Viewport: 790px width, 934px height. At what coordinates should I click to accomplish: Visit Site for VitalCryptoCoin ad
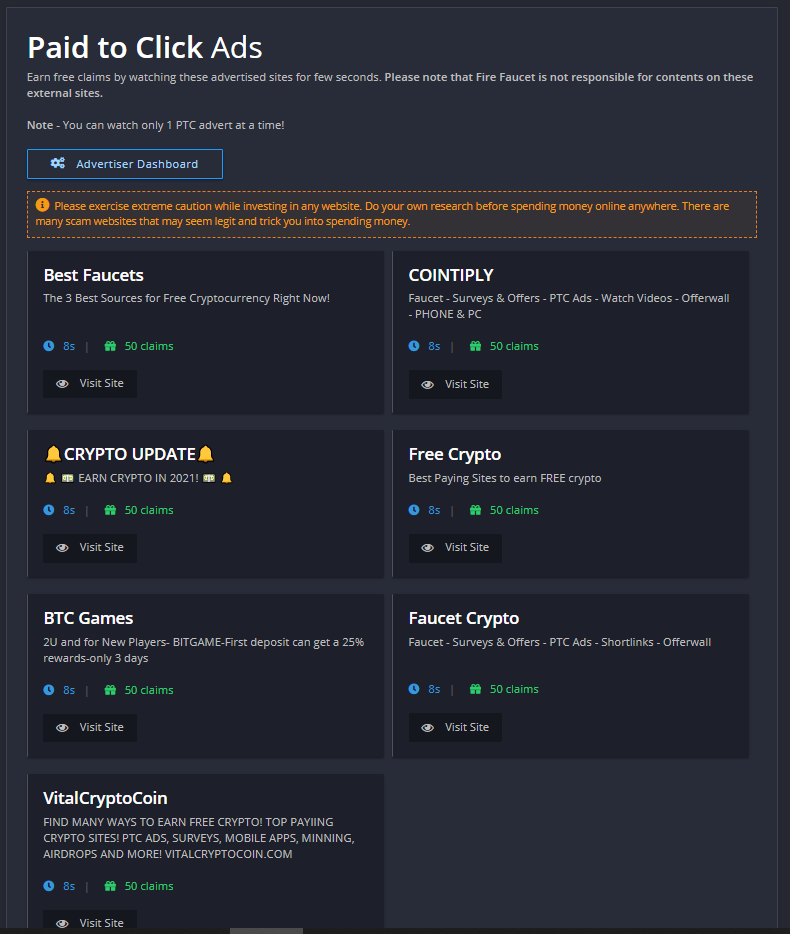click(90, 921)
